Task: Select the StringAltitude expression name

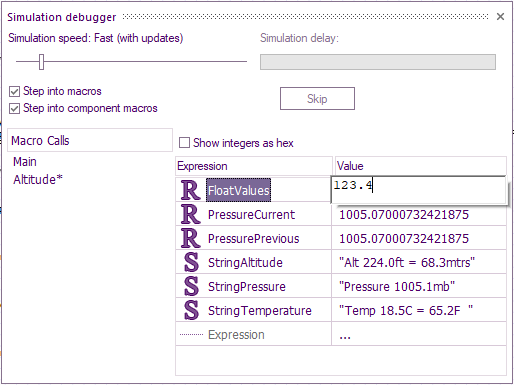Action: 245,263
